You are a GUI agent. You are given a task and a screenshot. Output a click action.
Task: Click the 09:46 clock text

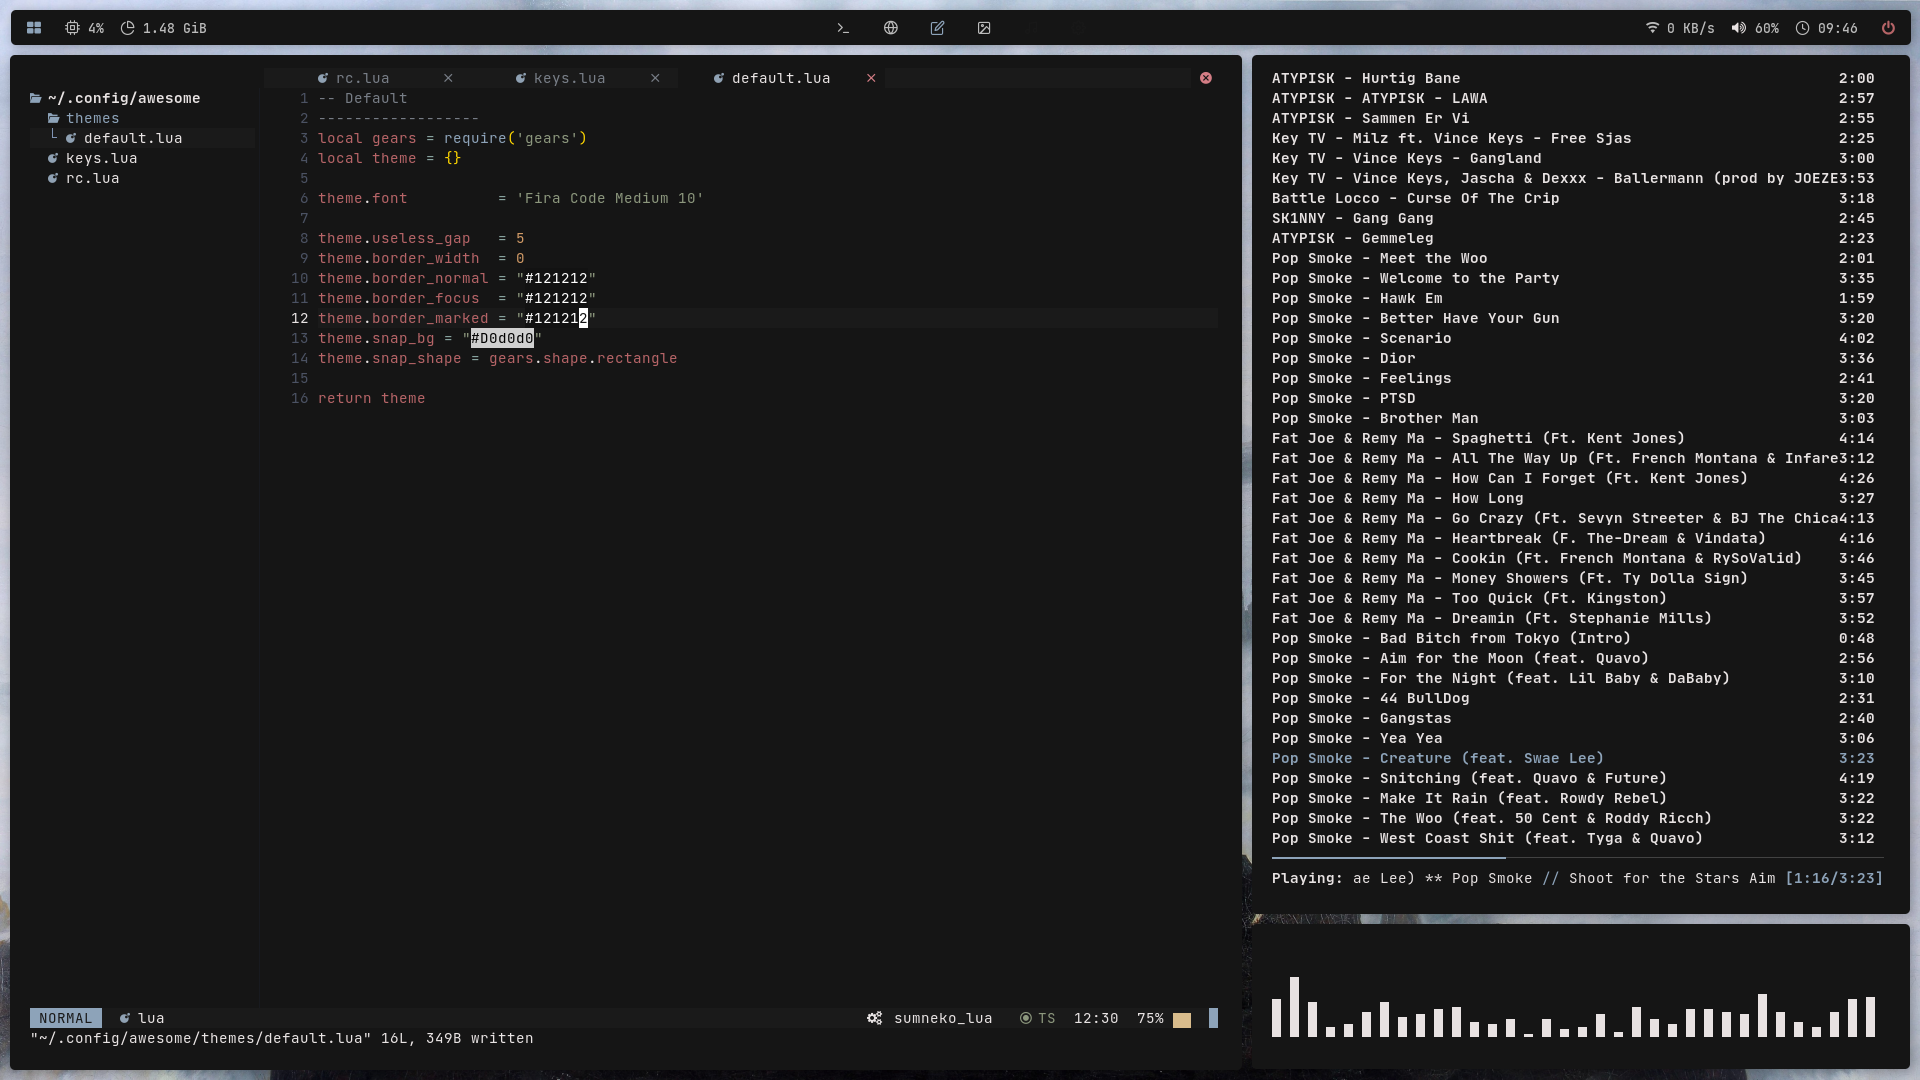pos(1837,28)
